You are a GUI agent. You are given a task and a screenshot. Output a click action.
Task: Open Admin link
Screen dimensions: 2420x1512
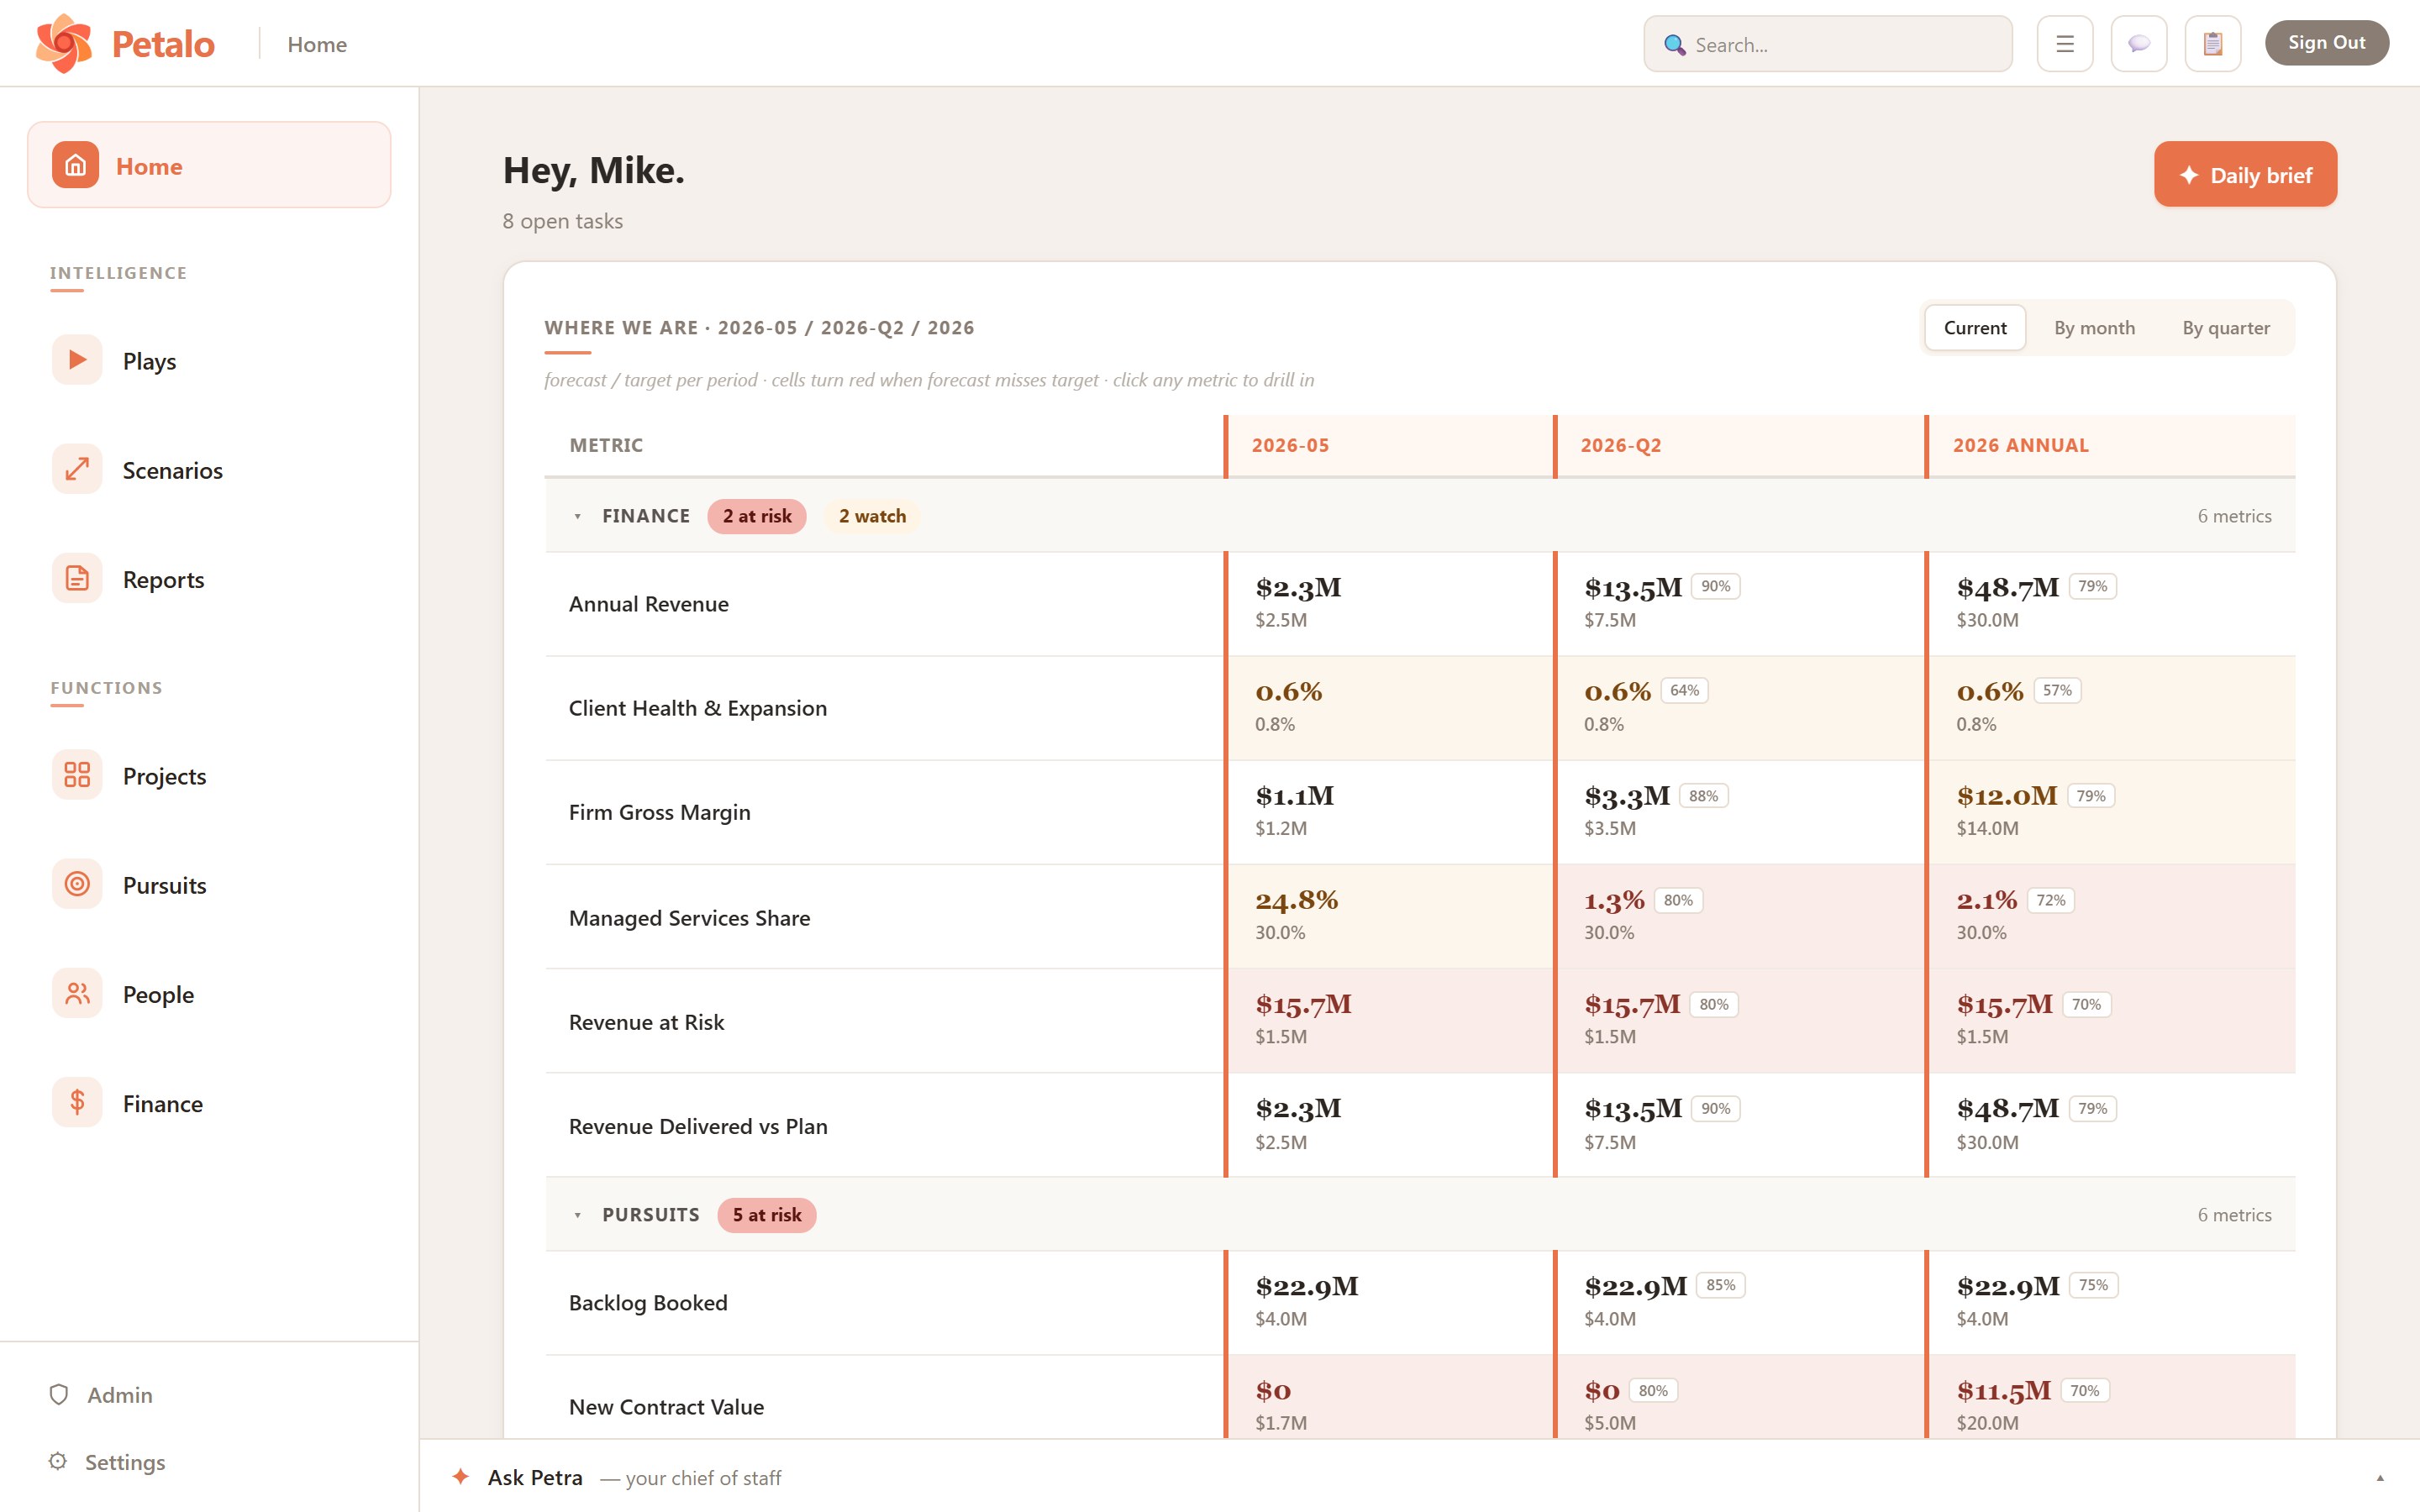(120, 1394)
